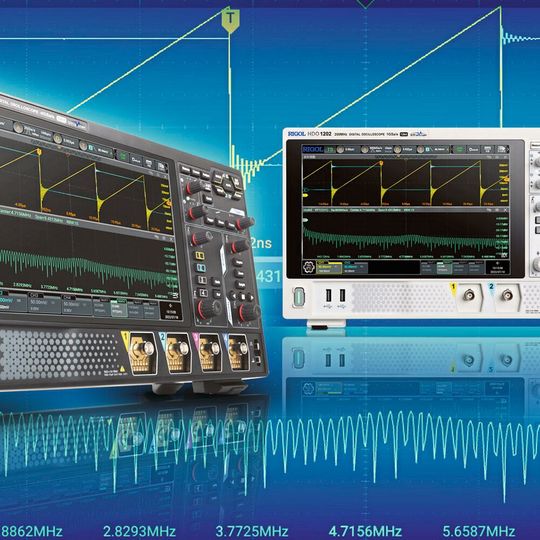Click the yellow T trigger marker on the dark oscilloscope waveform

point(39,152)
